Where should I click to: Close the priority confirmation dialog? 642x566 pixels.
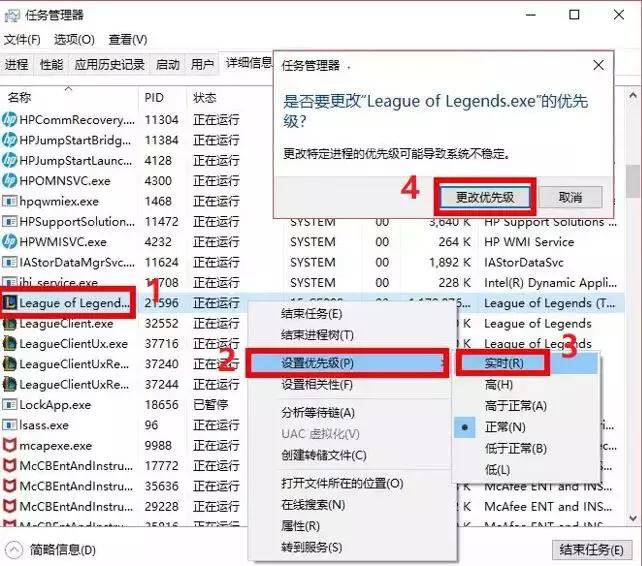[x=599, y=65]
